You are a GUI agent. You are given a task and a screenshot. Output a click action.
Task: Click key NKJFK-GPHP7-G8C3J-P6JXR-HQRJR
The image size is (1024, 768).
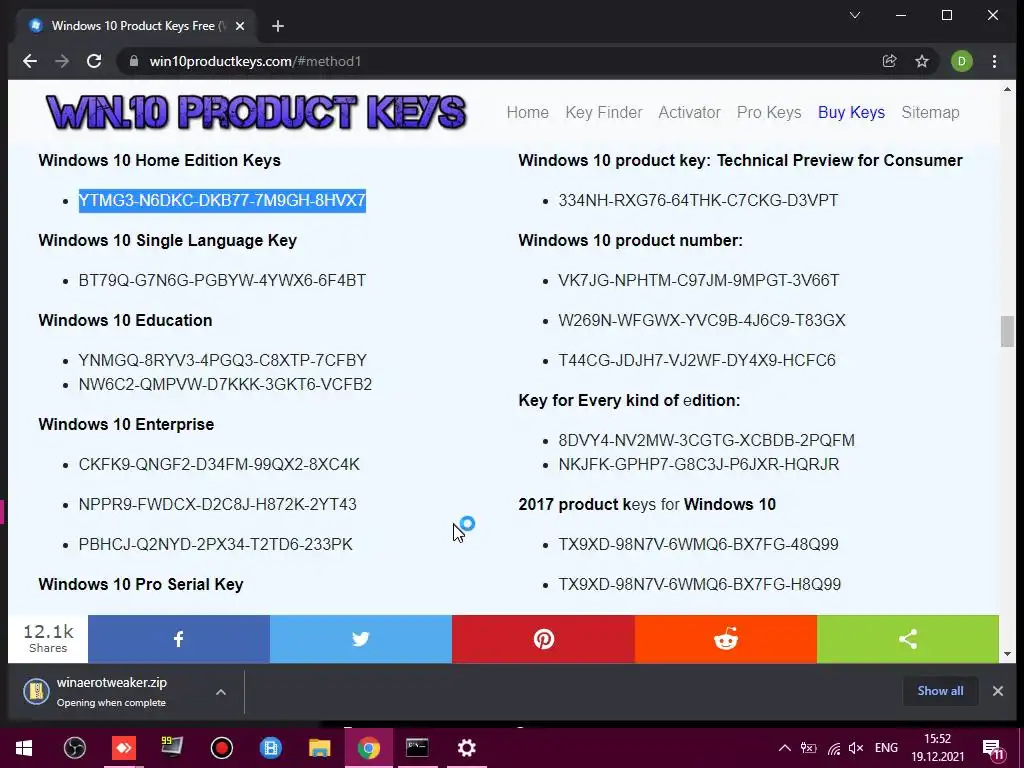[x=699, y=464]
